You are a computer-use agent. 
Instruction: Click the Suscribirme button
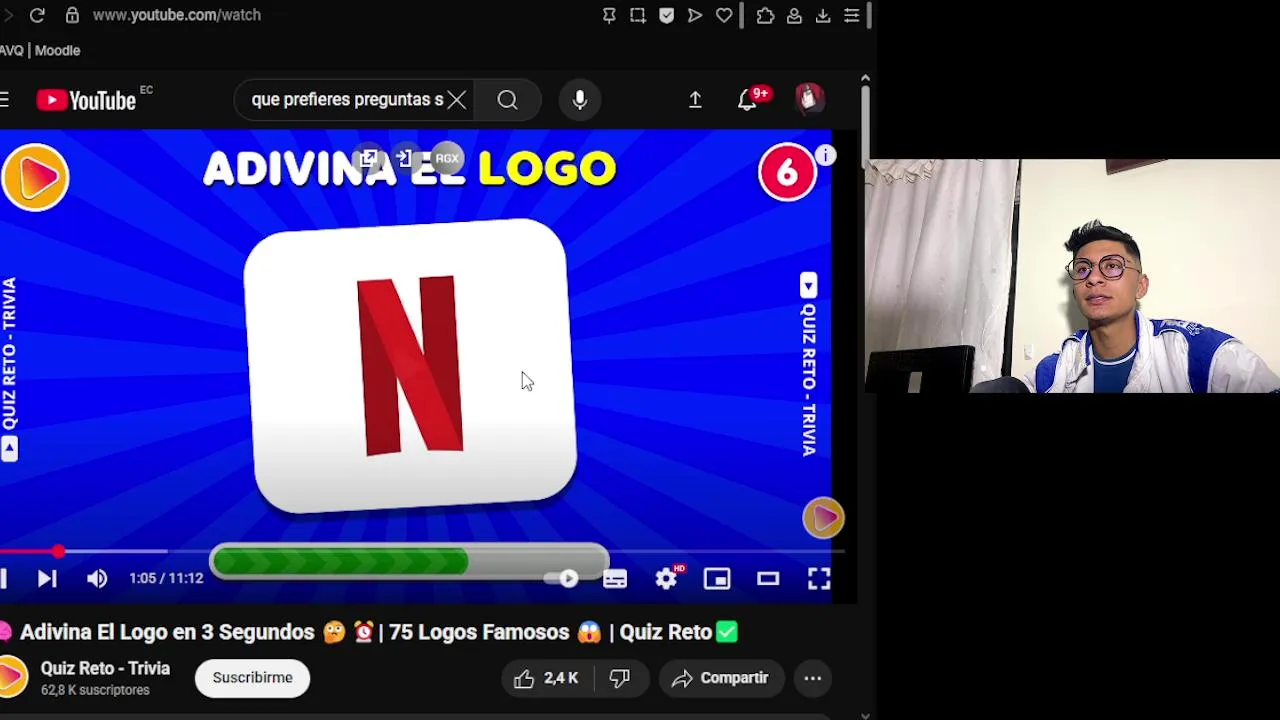pos(253,678)
